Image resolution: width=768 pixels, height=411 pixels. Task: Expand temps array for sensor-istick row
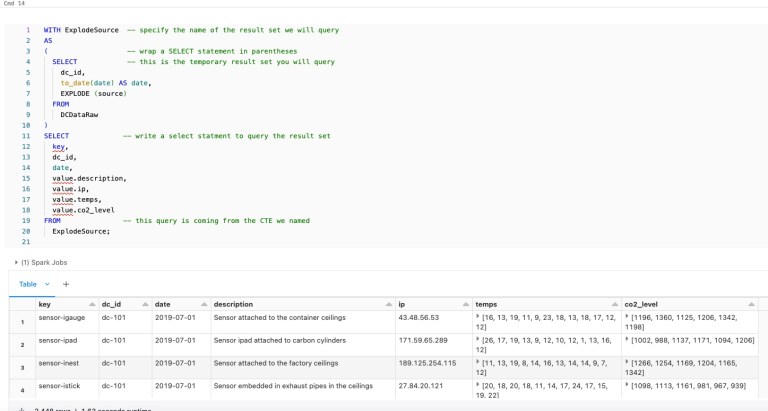478,385
